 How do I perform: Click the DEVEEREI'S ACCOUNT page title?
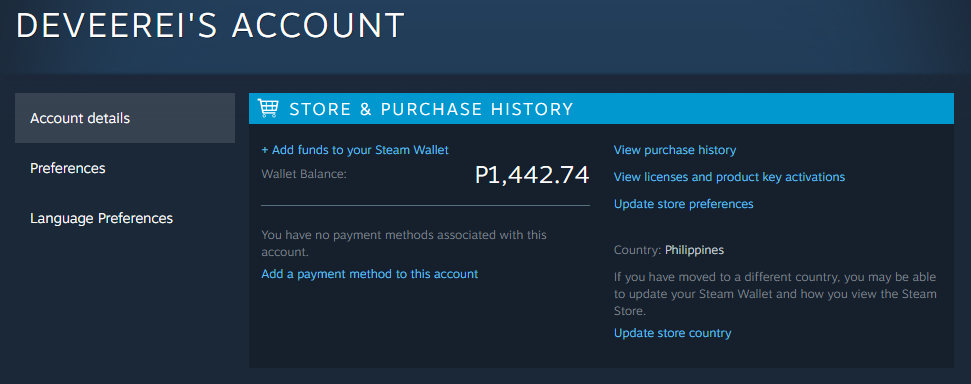click(x=211, y=26)
